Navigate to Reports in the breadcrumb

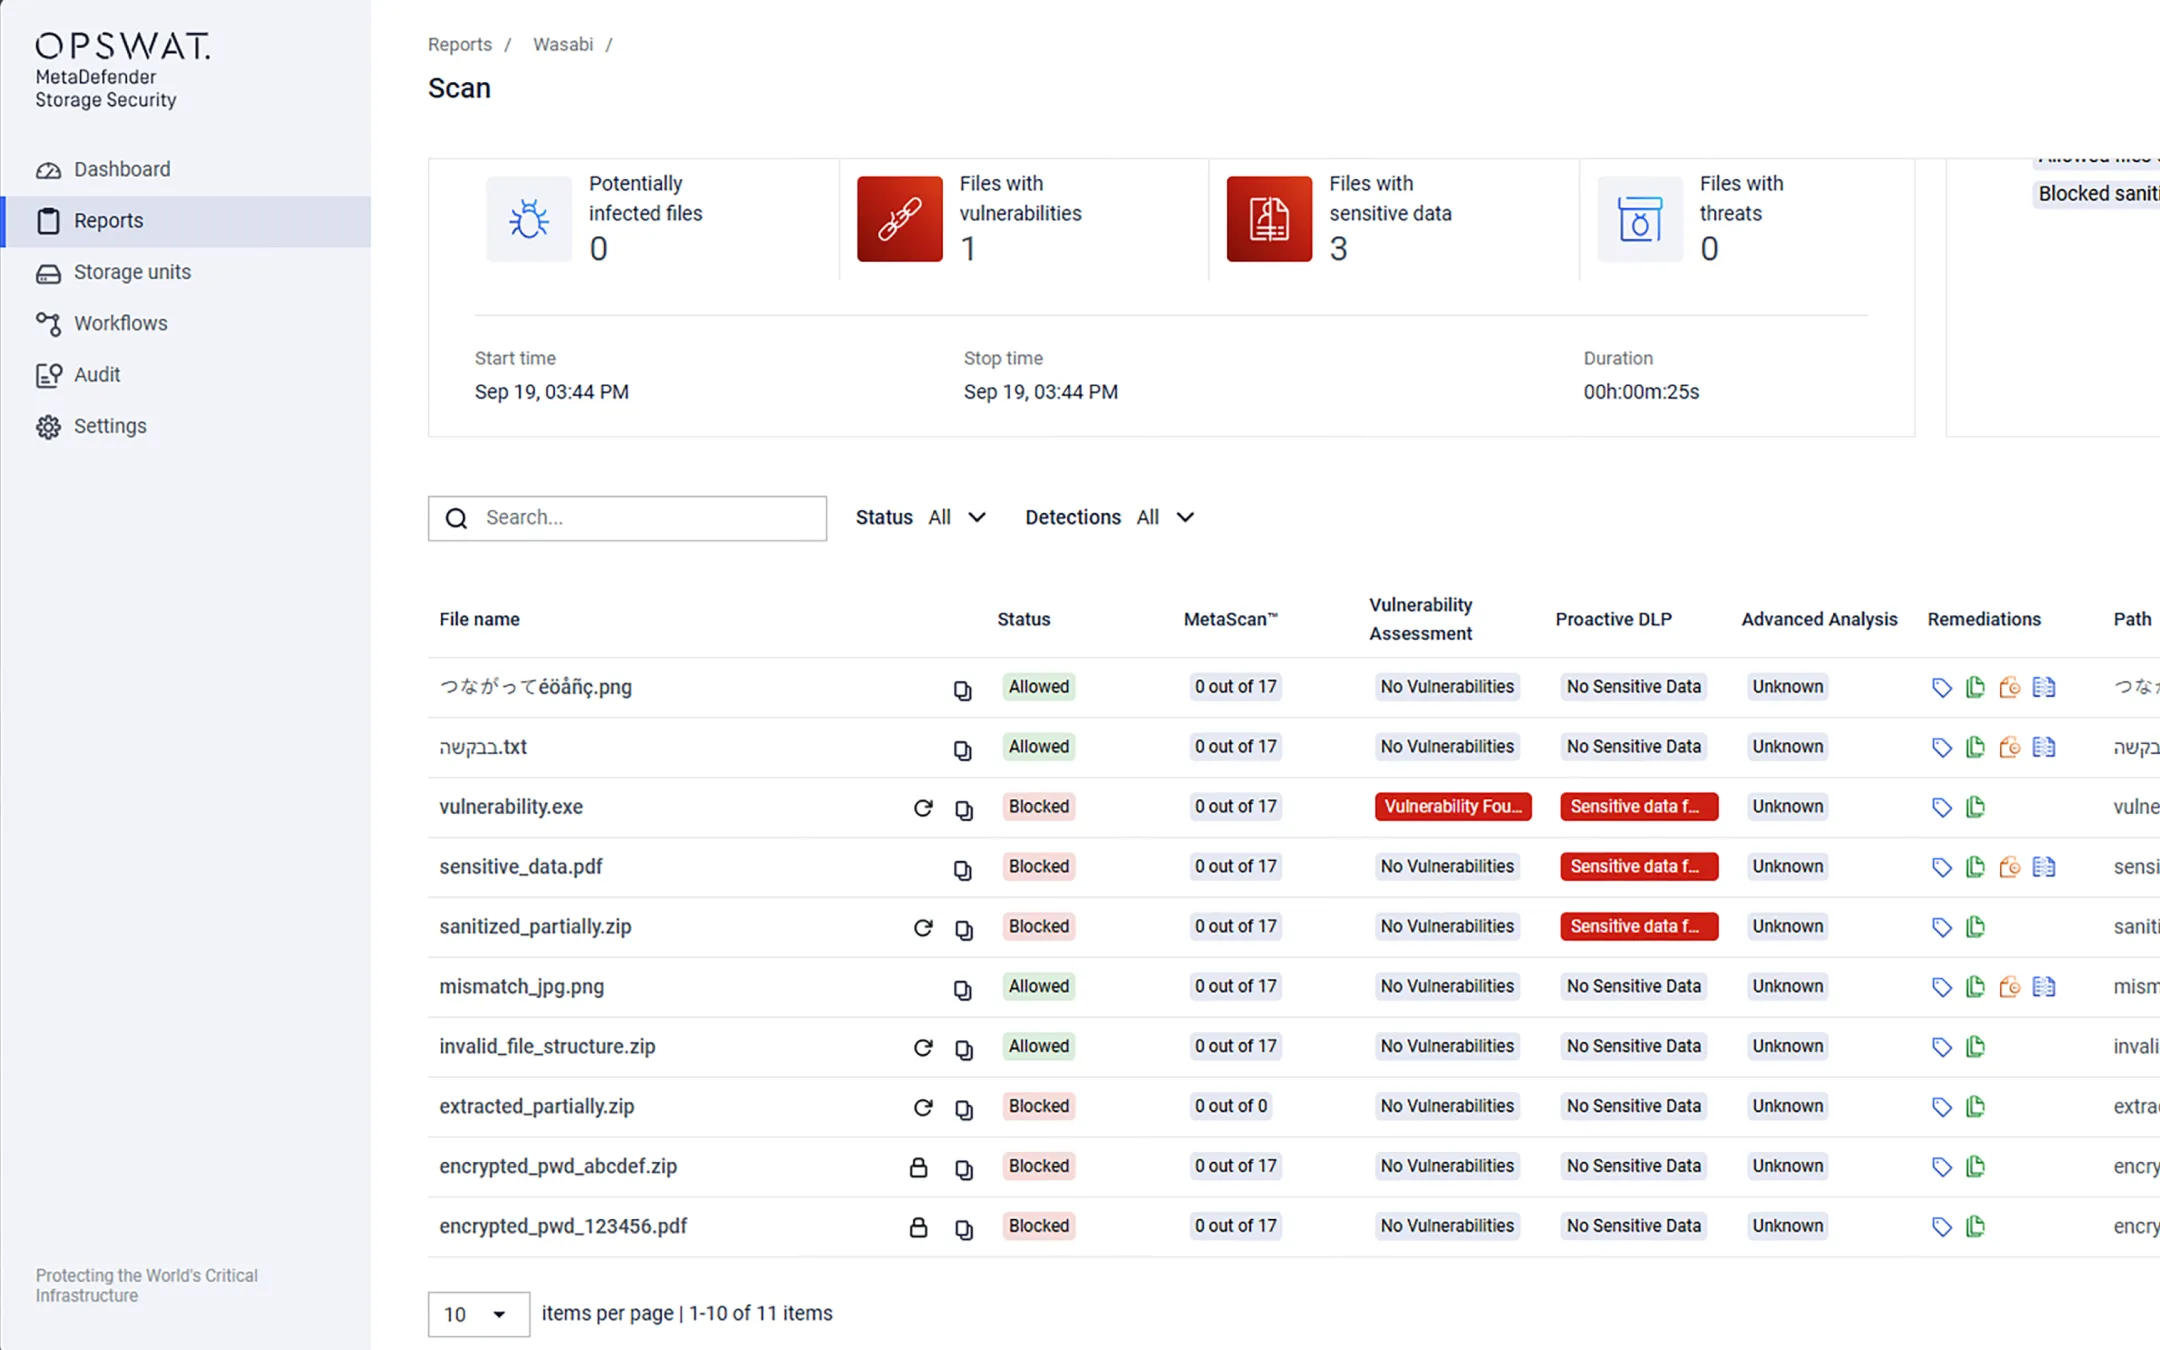(x=459, y=44)
